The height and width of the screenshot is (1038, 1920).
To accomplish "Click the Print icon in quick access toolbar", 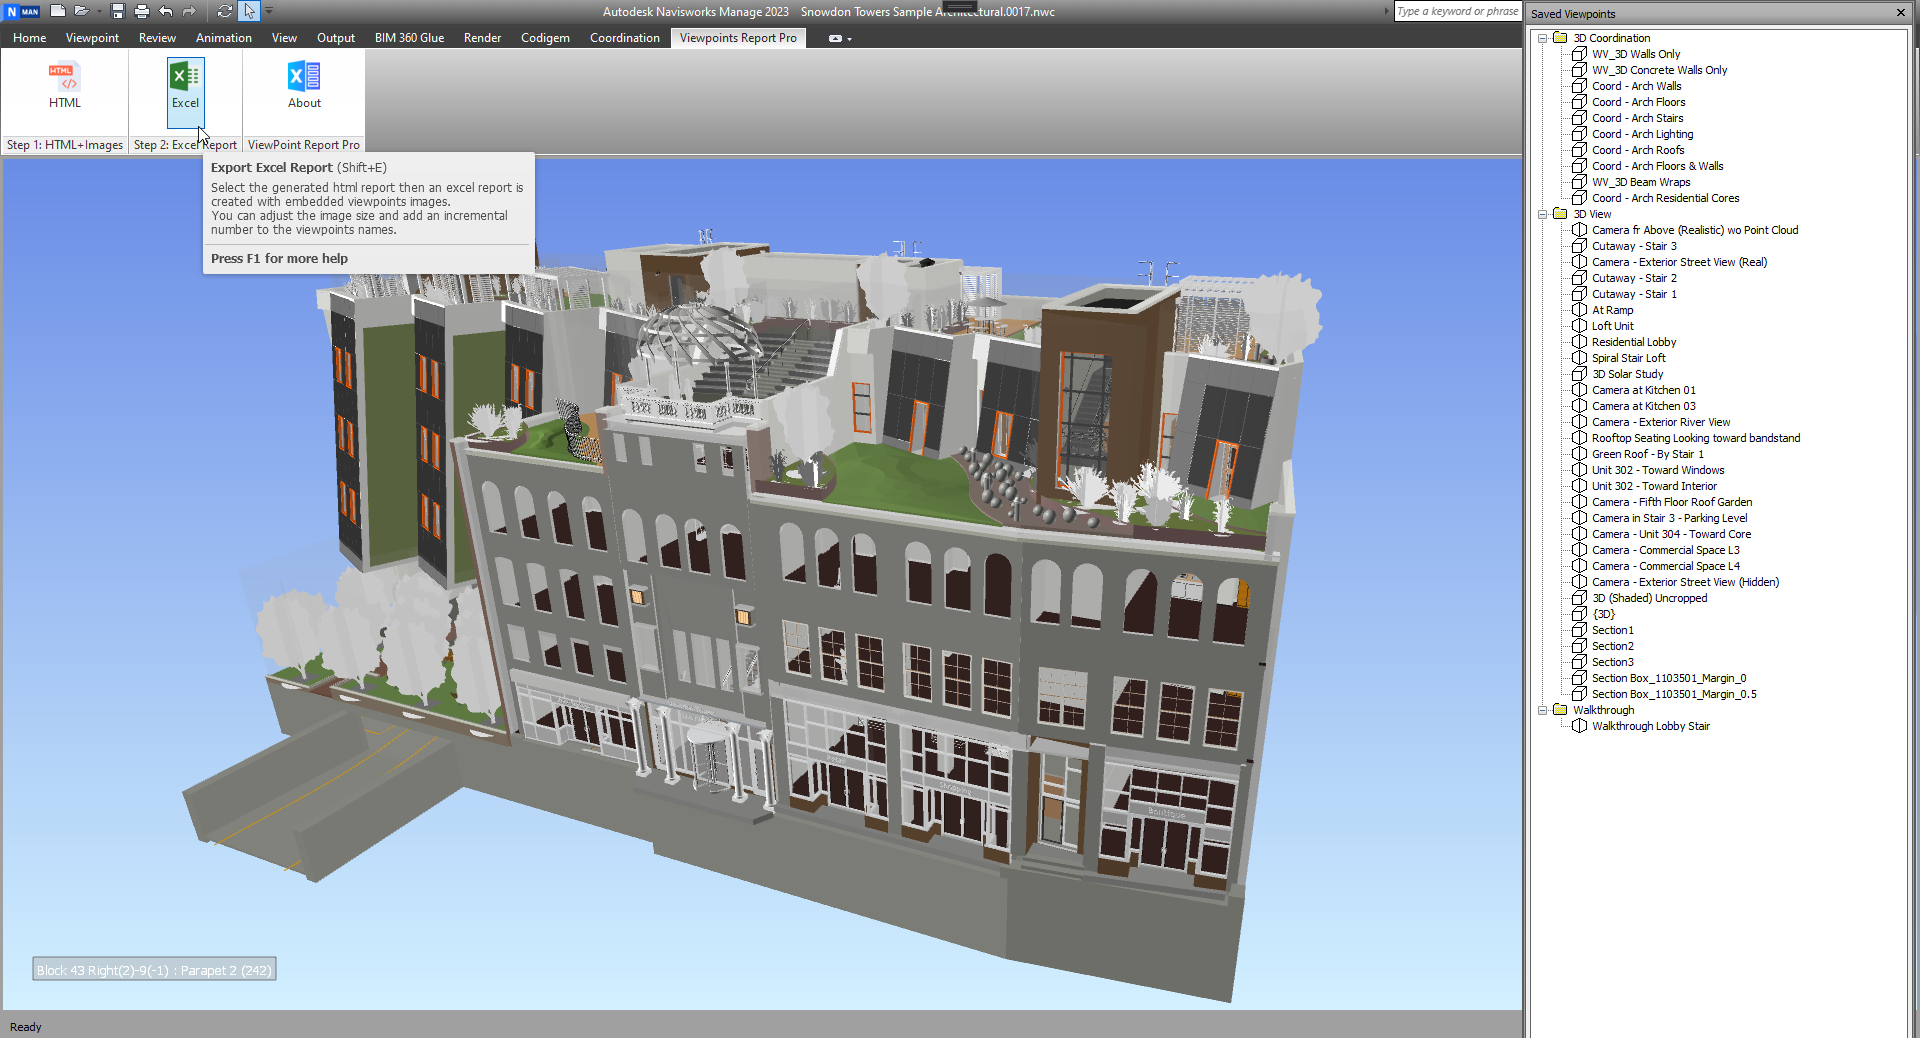I will tap(141, 11).
